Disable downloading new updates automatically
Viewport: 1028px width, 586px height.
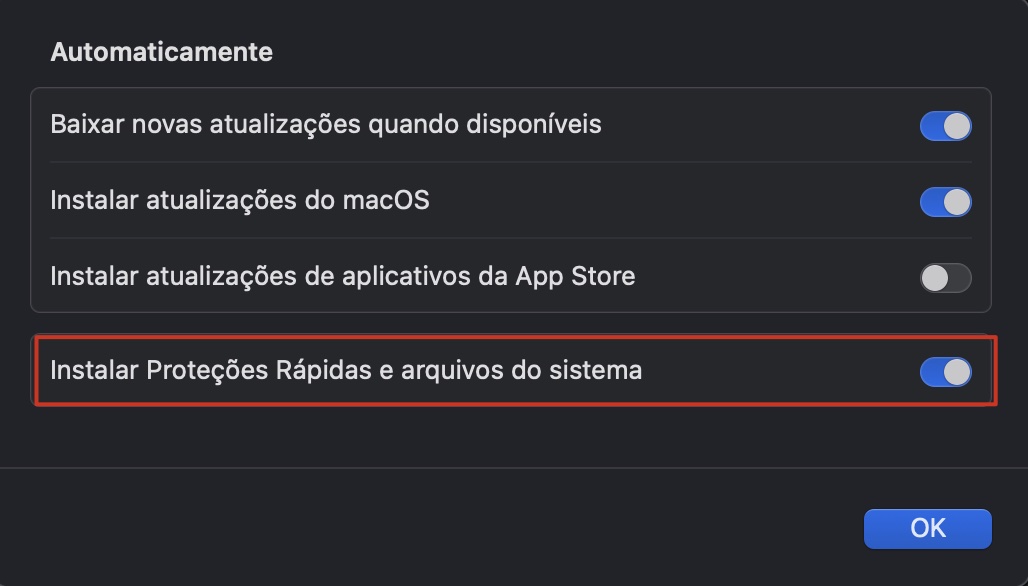[944, 125]
